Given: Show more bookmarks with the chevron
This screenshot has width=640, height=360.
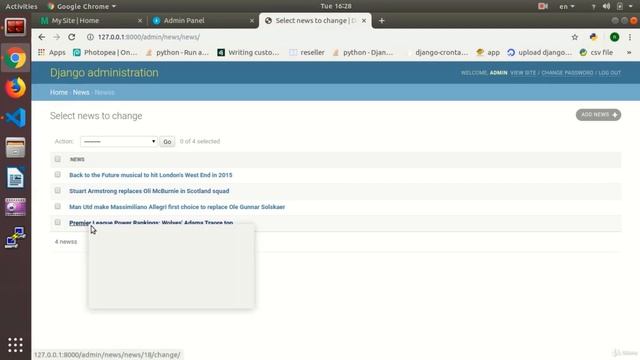Looking at the screenshot, I should click(x=629, y=52).
